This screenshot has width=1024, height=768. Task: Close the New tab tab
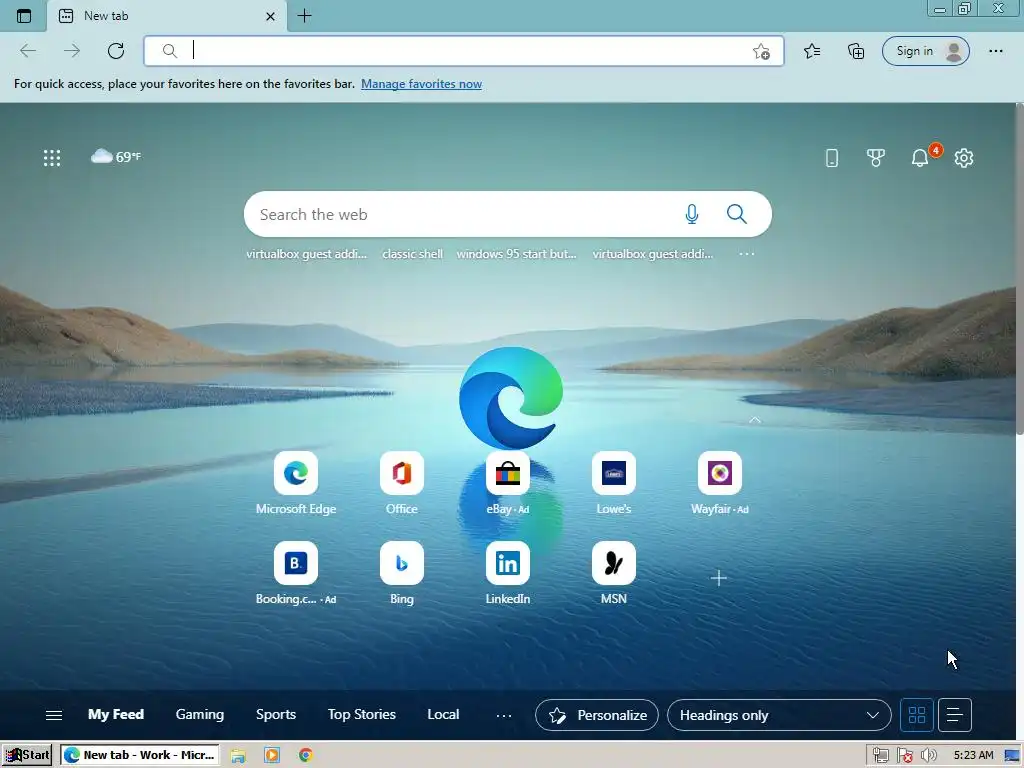pyautogui.click(x=270, y=16)
